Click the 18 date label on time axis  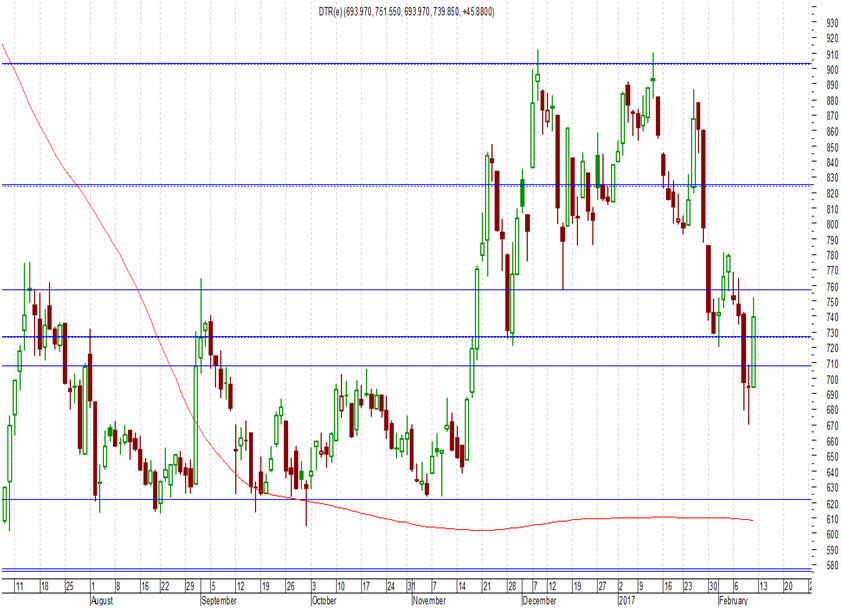point(45,586)
